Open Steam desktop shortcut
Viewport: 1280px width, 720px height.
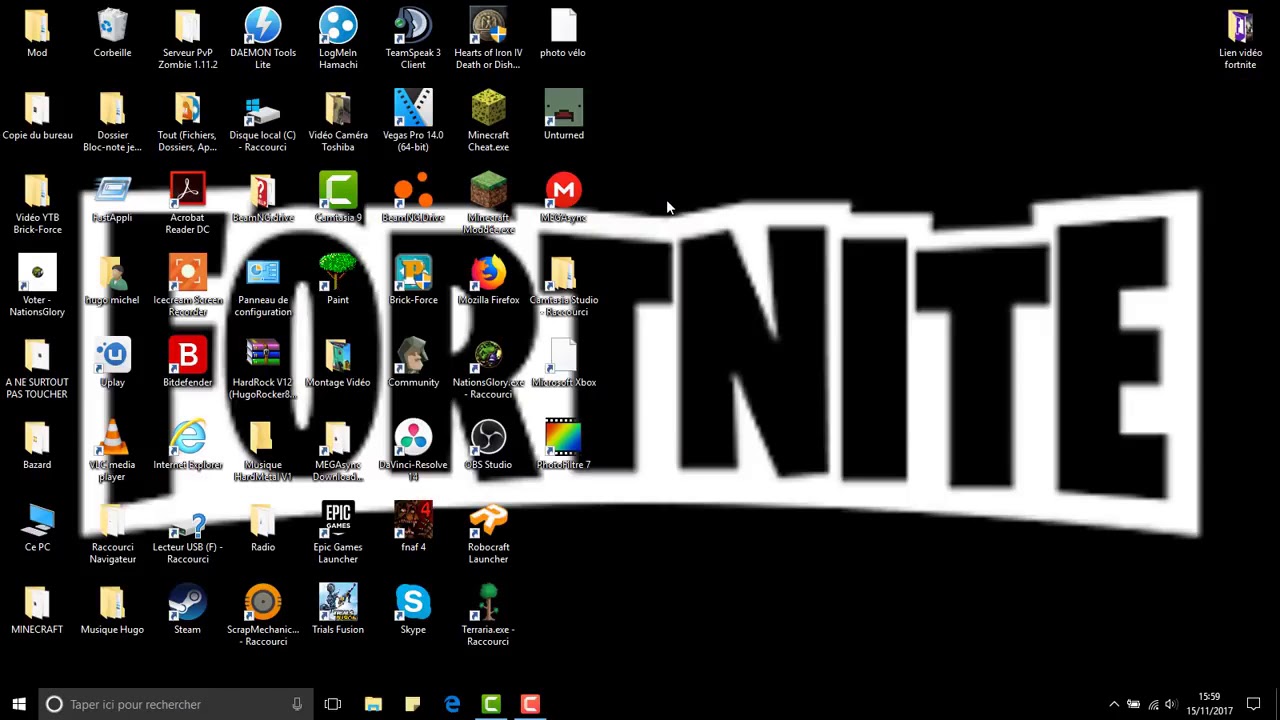coord(187,609)
